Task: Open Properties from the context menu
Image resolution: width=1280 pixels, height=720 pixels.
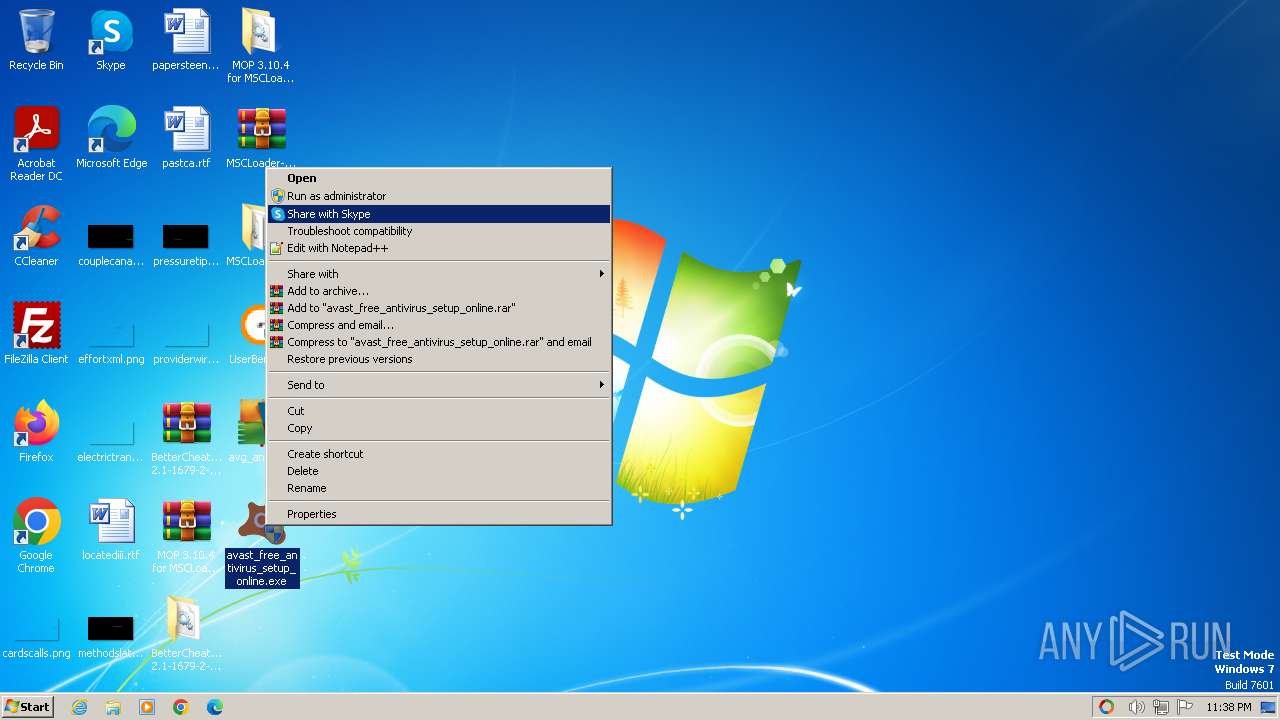Action: (x=439, y=514)
